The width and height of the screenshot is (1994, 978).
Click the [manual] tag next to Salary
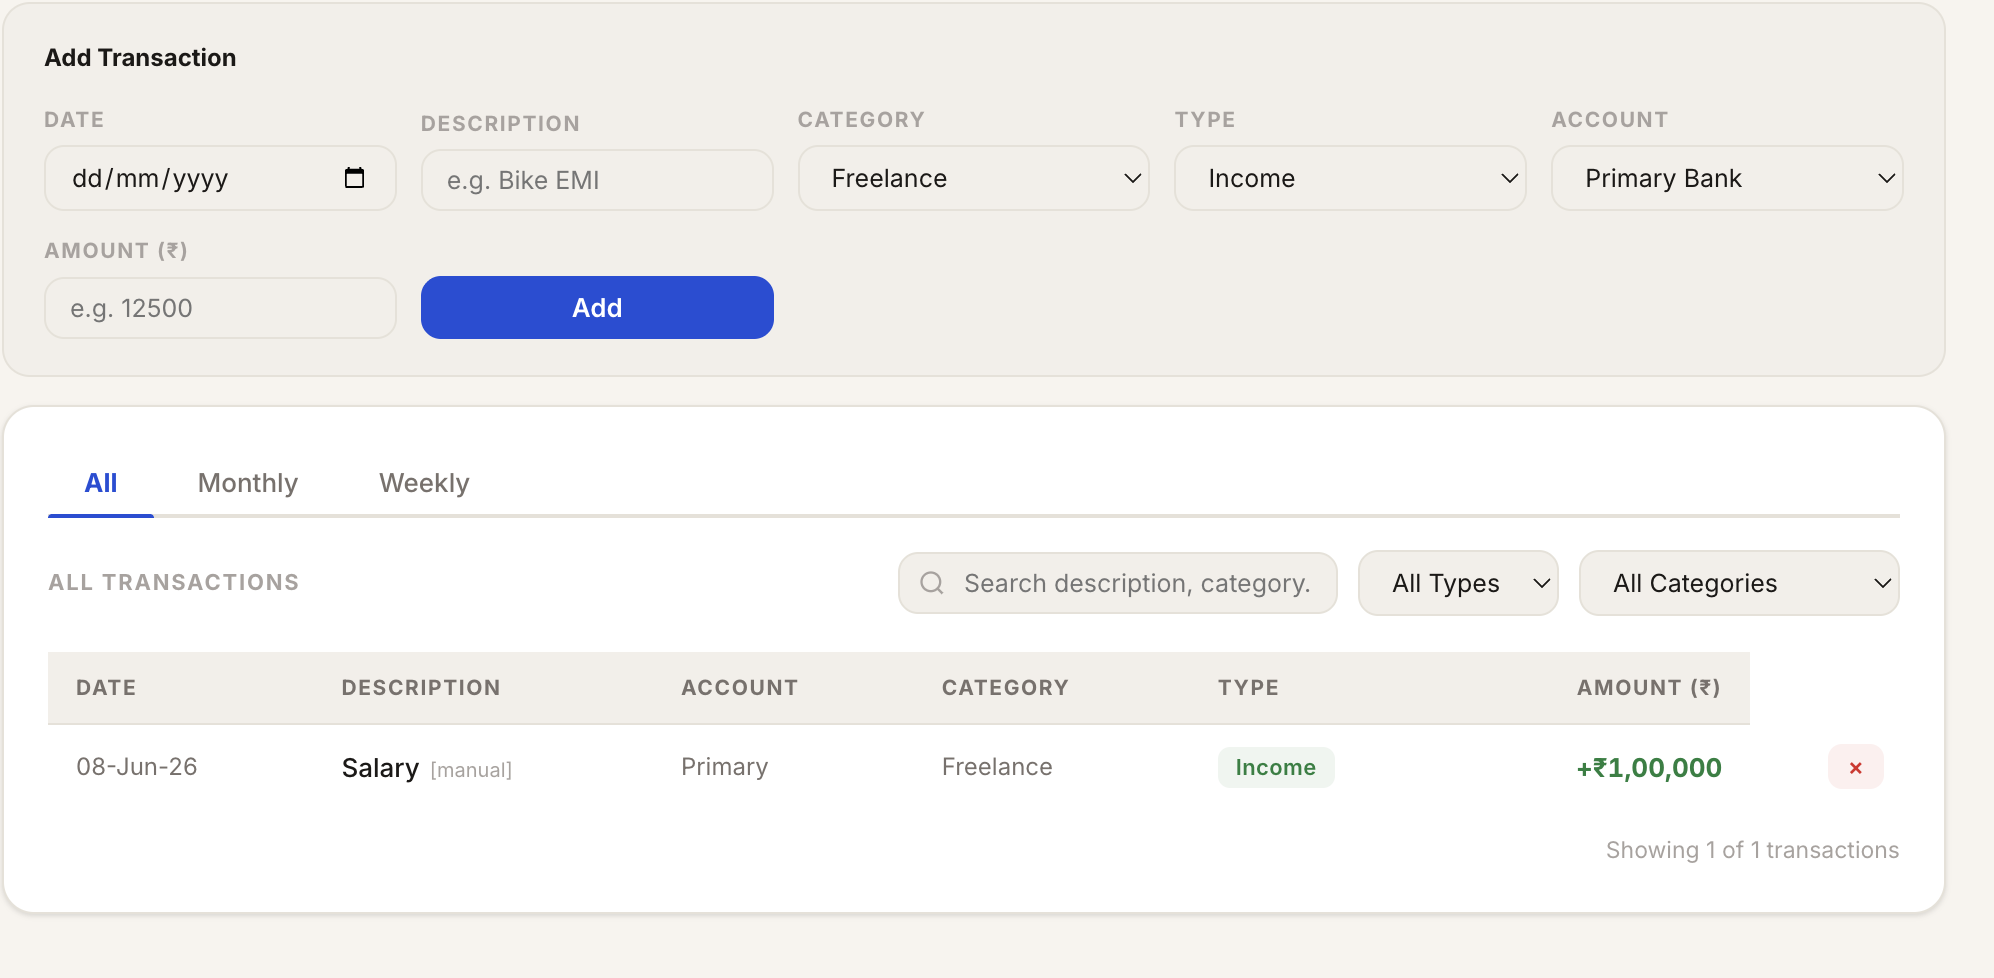pyautogui.click(x=471, y=770)
